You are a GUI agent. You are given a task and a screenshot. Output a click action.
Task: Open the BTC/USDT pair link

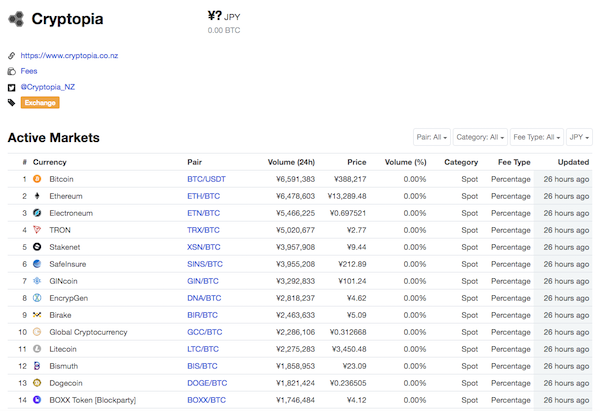(206, 179)
